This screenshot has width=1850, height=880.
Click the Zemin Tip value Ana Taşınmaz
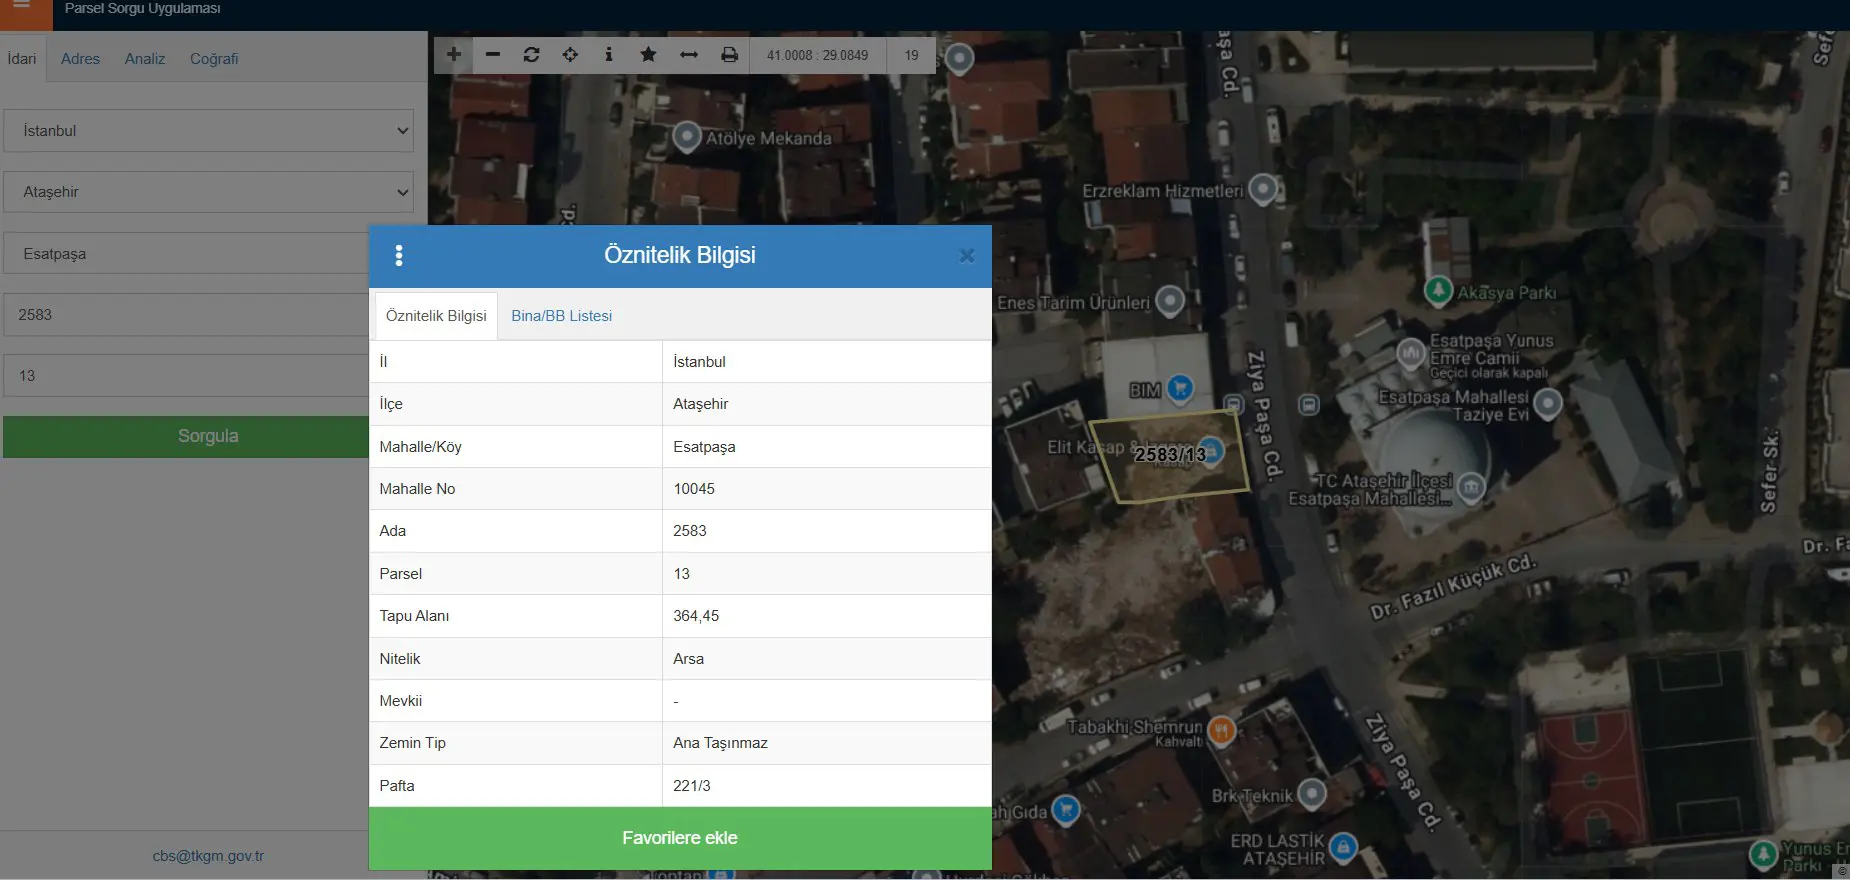tap(721, 743)
